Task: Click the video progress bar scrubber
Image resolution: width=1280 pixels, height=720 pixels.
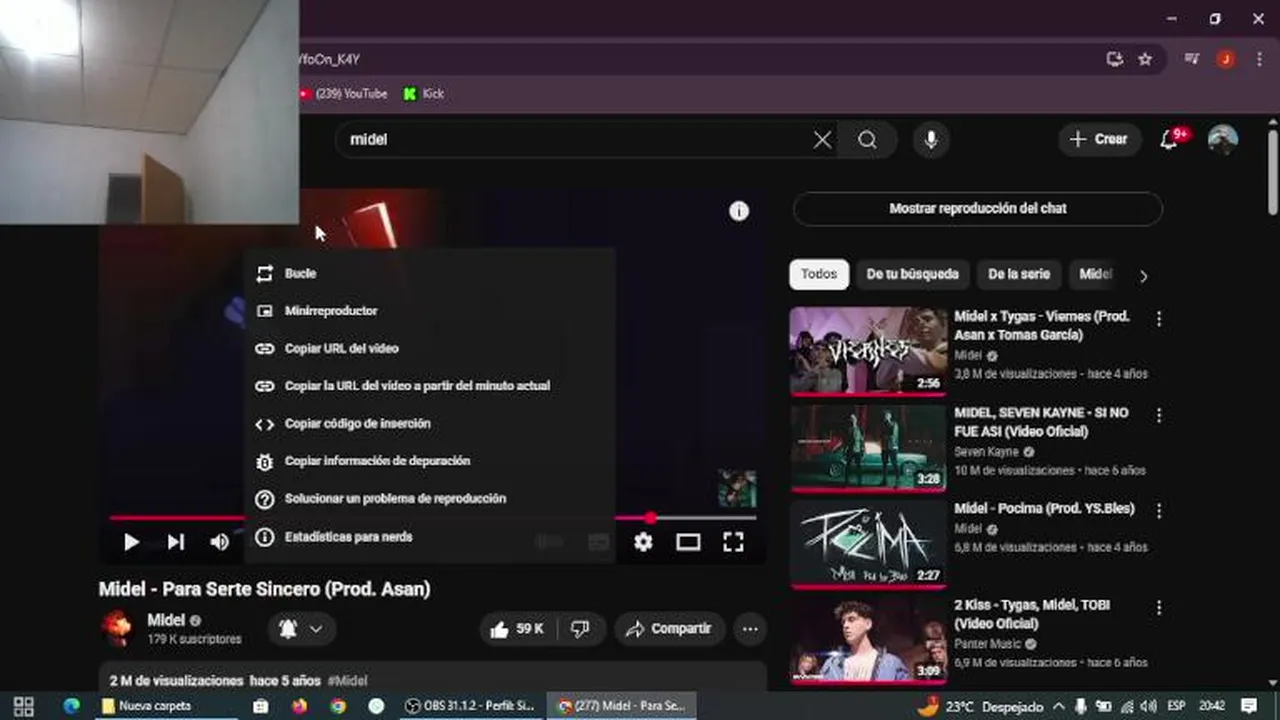Action: tap(651, 518)
